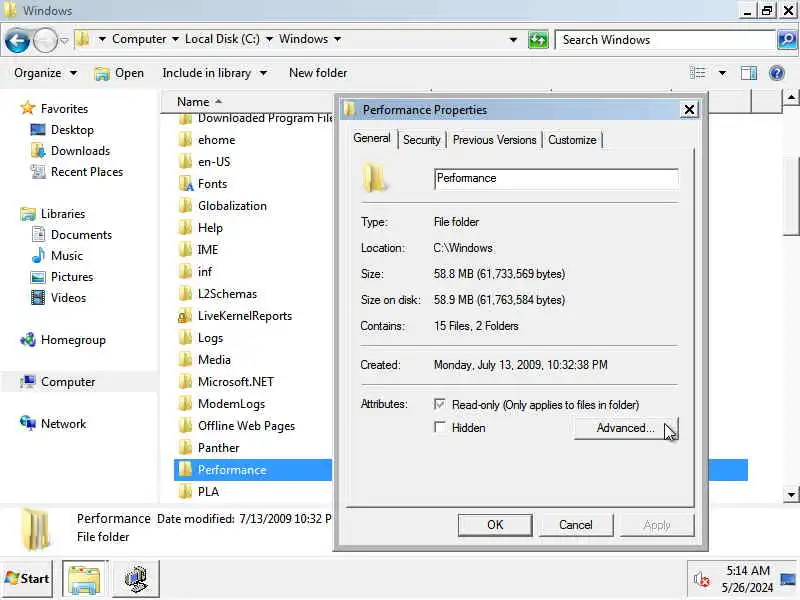
Task: Open Help via the blue question mark
Action: coord(777,73)
